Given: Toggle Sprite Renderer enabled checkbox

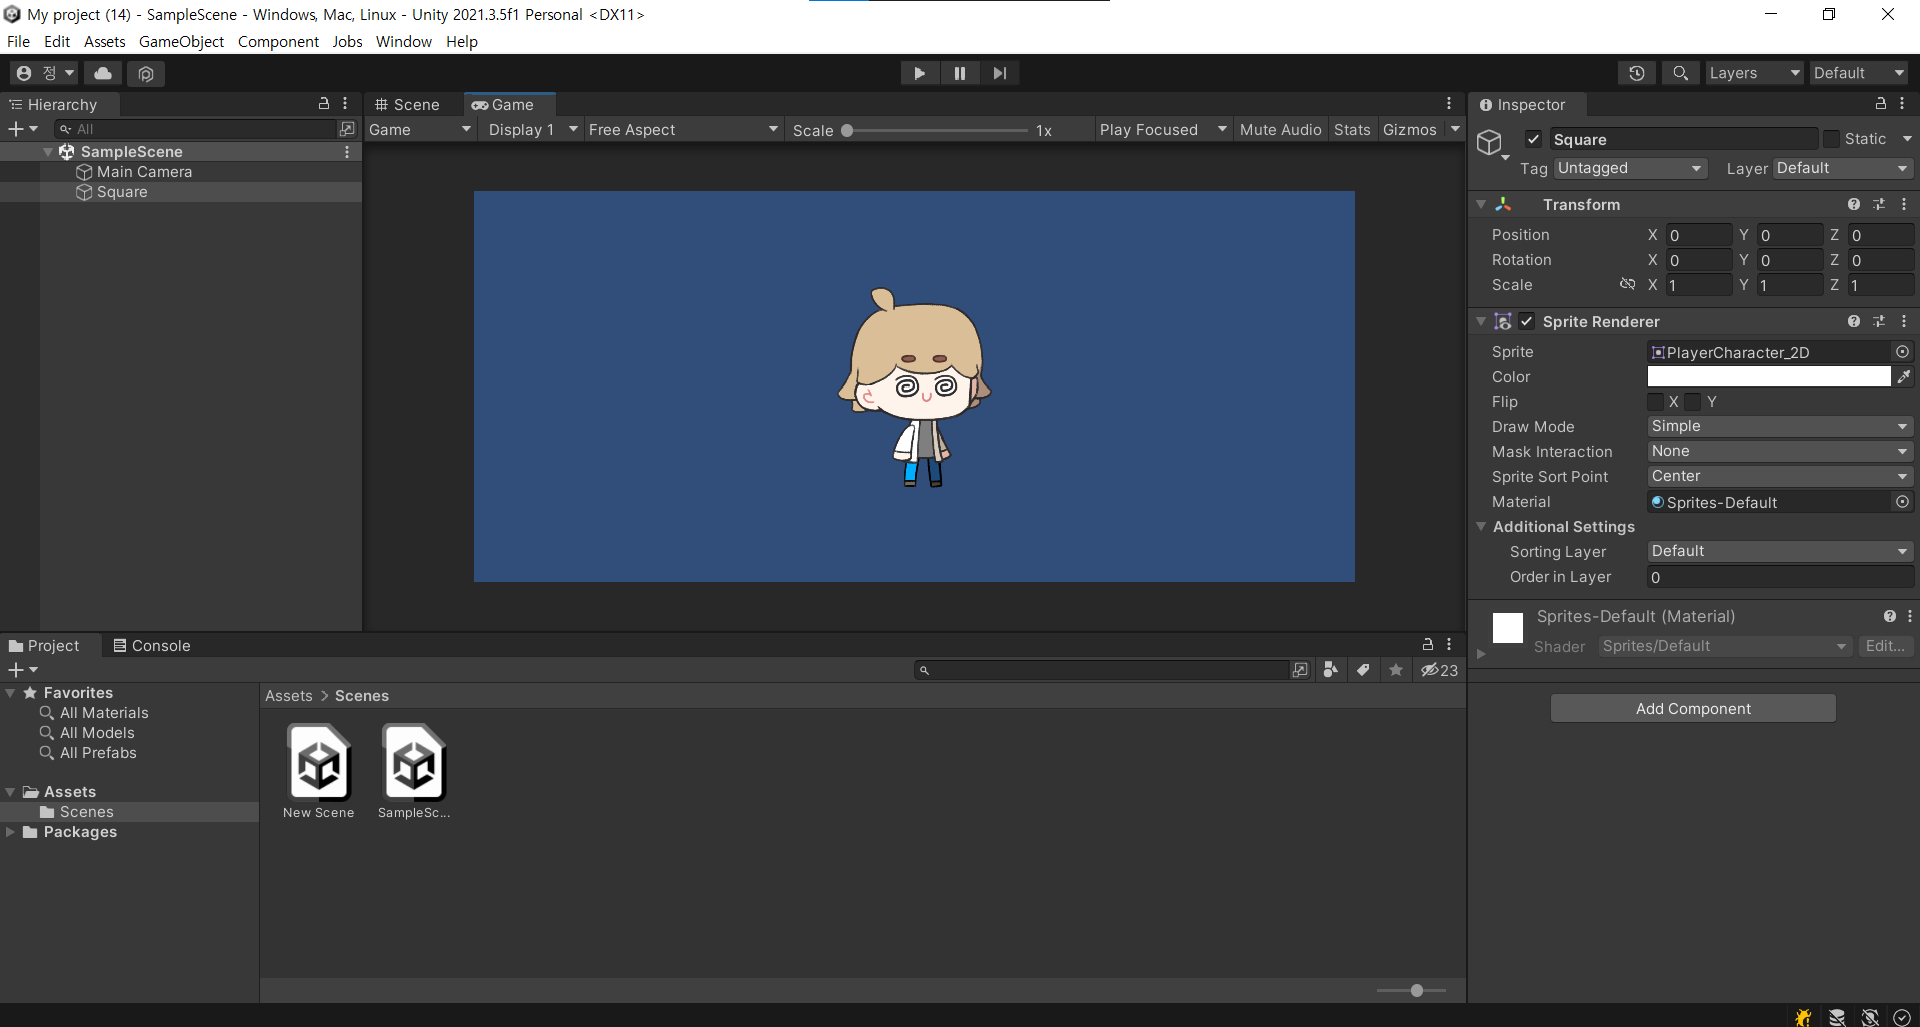Looking at the screenshot, I should (1526, 321).
